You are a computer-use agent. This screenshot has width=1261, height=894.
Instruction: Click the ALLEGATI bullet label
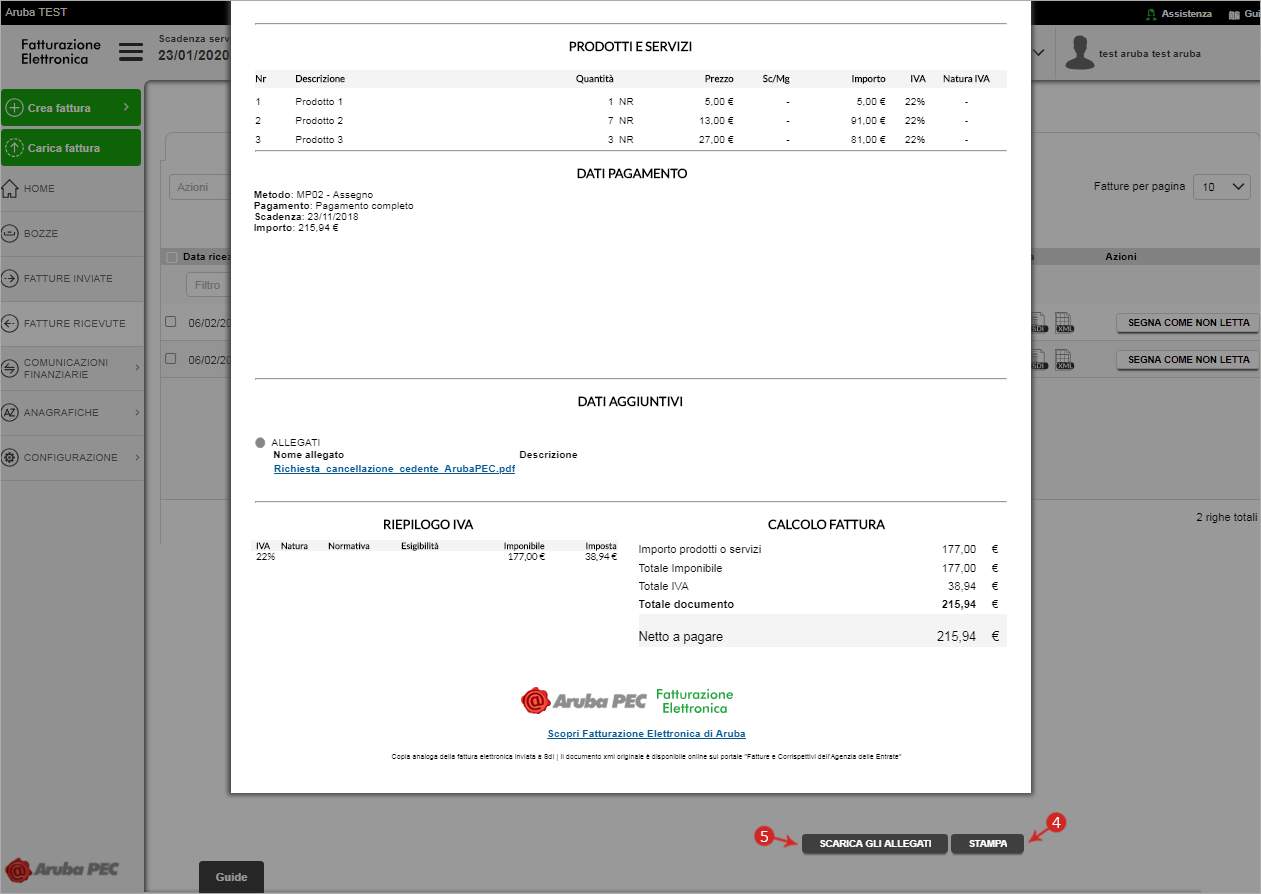point(296,442)
